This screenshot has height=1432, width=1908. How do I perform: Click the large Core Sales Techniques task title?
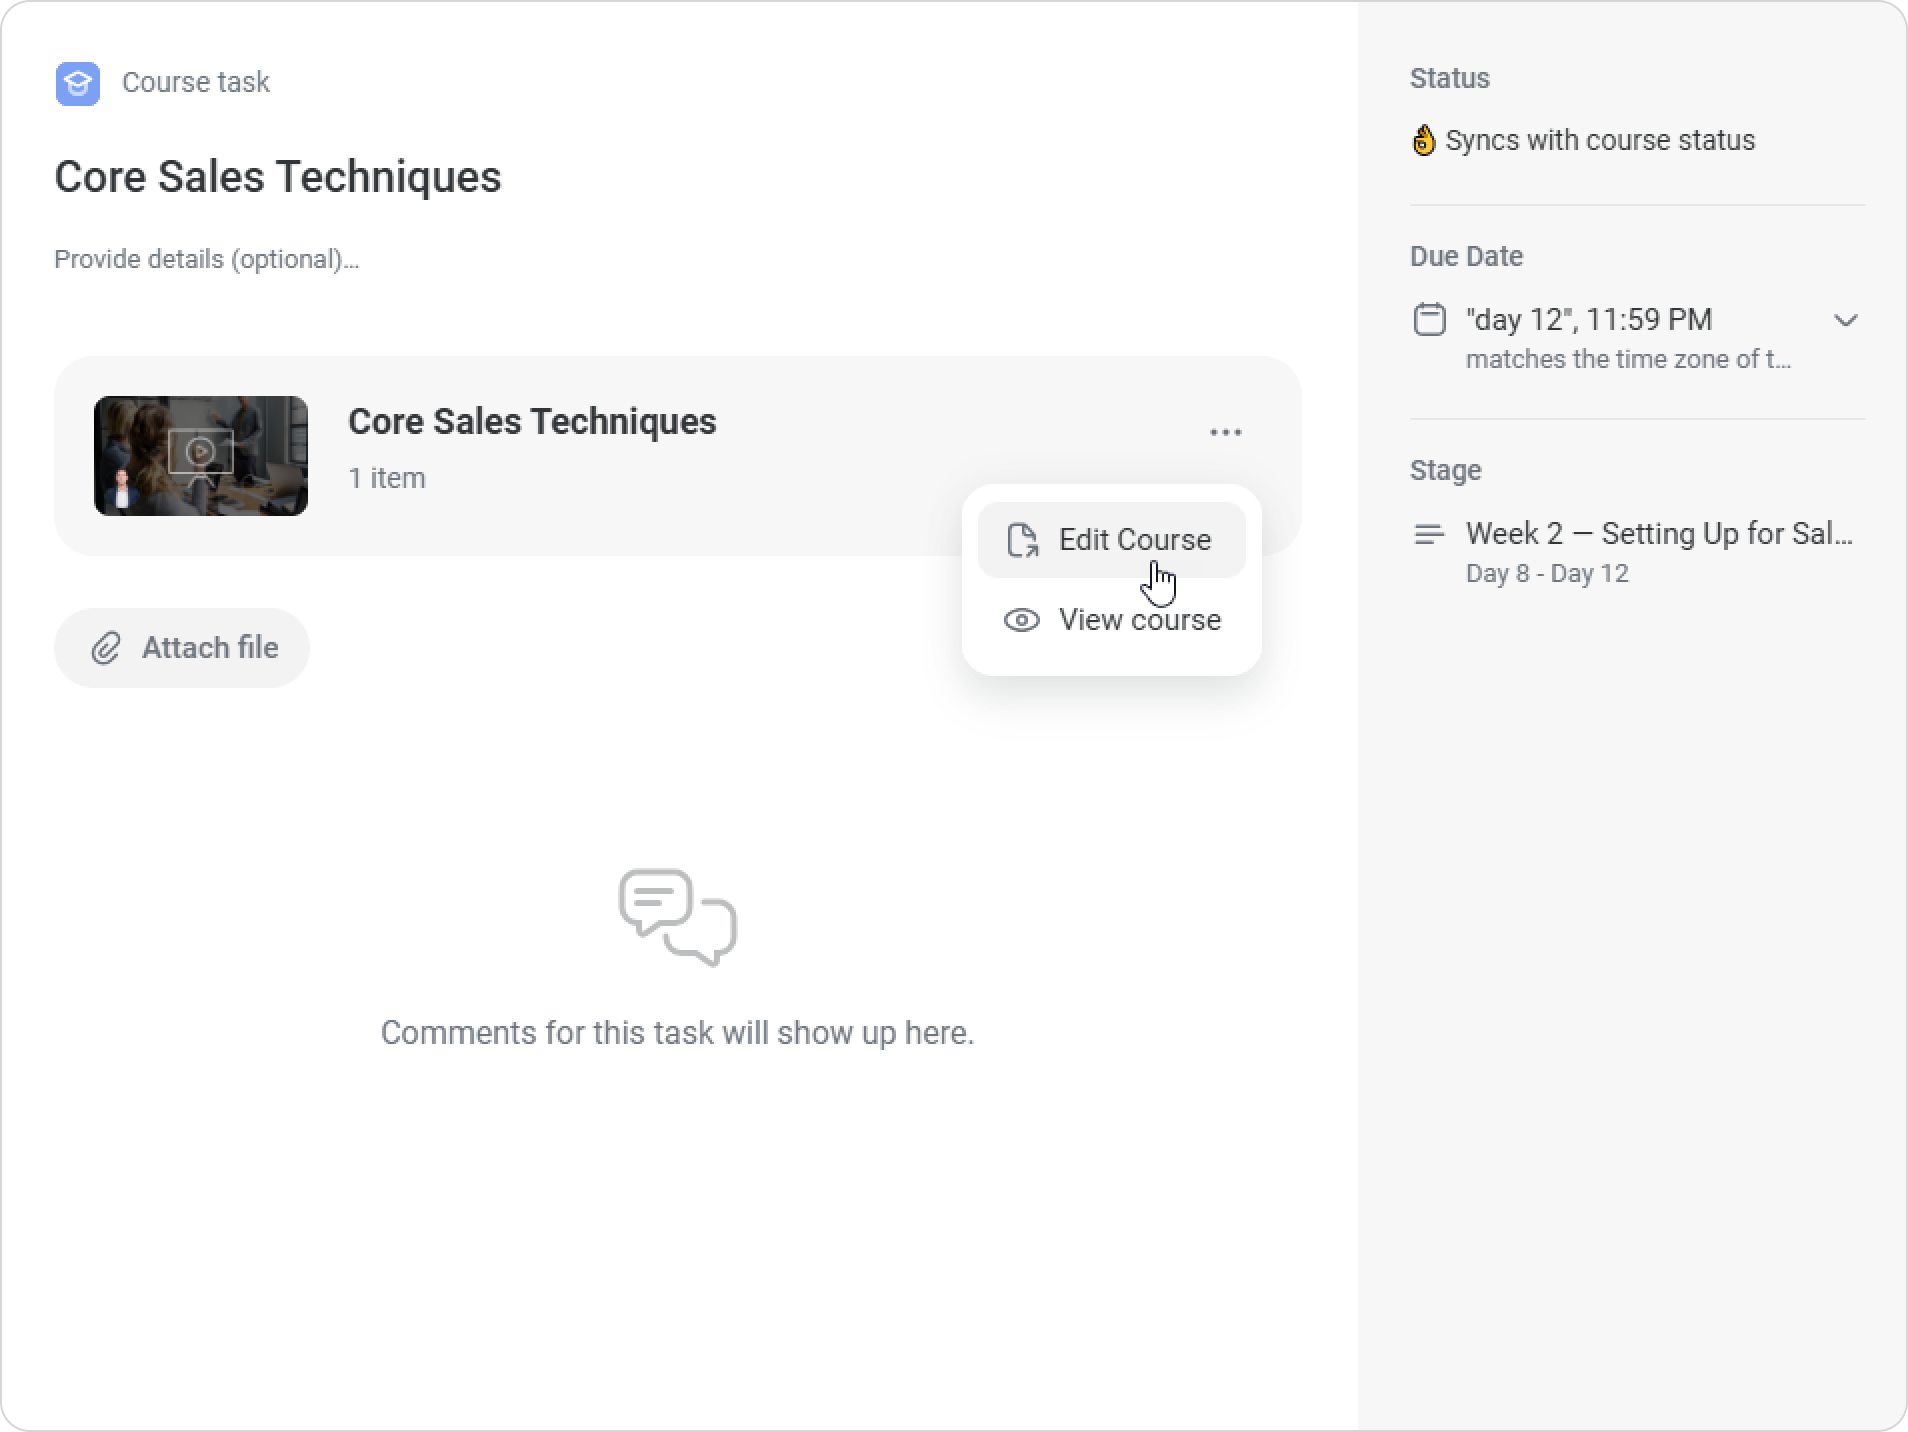[278, 177]
